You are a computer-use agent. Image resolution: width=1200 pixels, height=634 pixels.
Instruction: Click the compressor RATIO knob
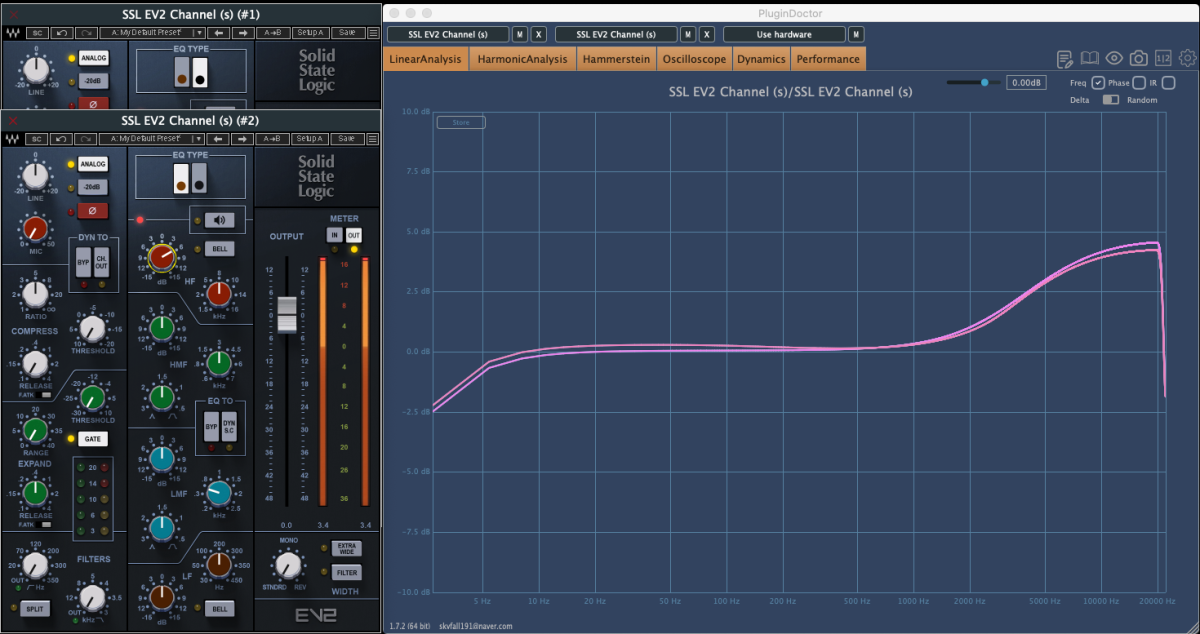pyautogui.click(x=35, y=293)
